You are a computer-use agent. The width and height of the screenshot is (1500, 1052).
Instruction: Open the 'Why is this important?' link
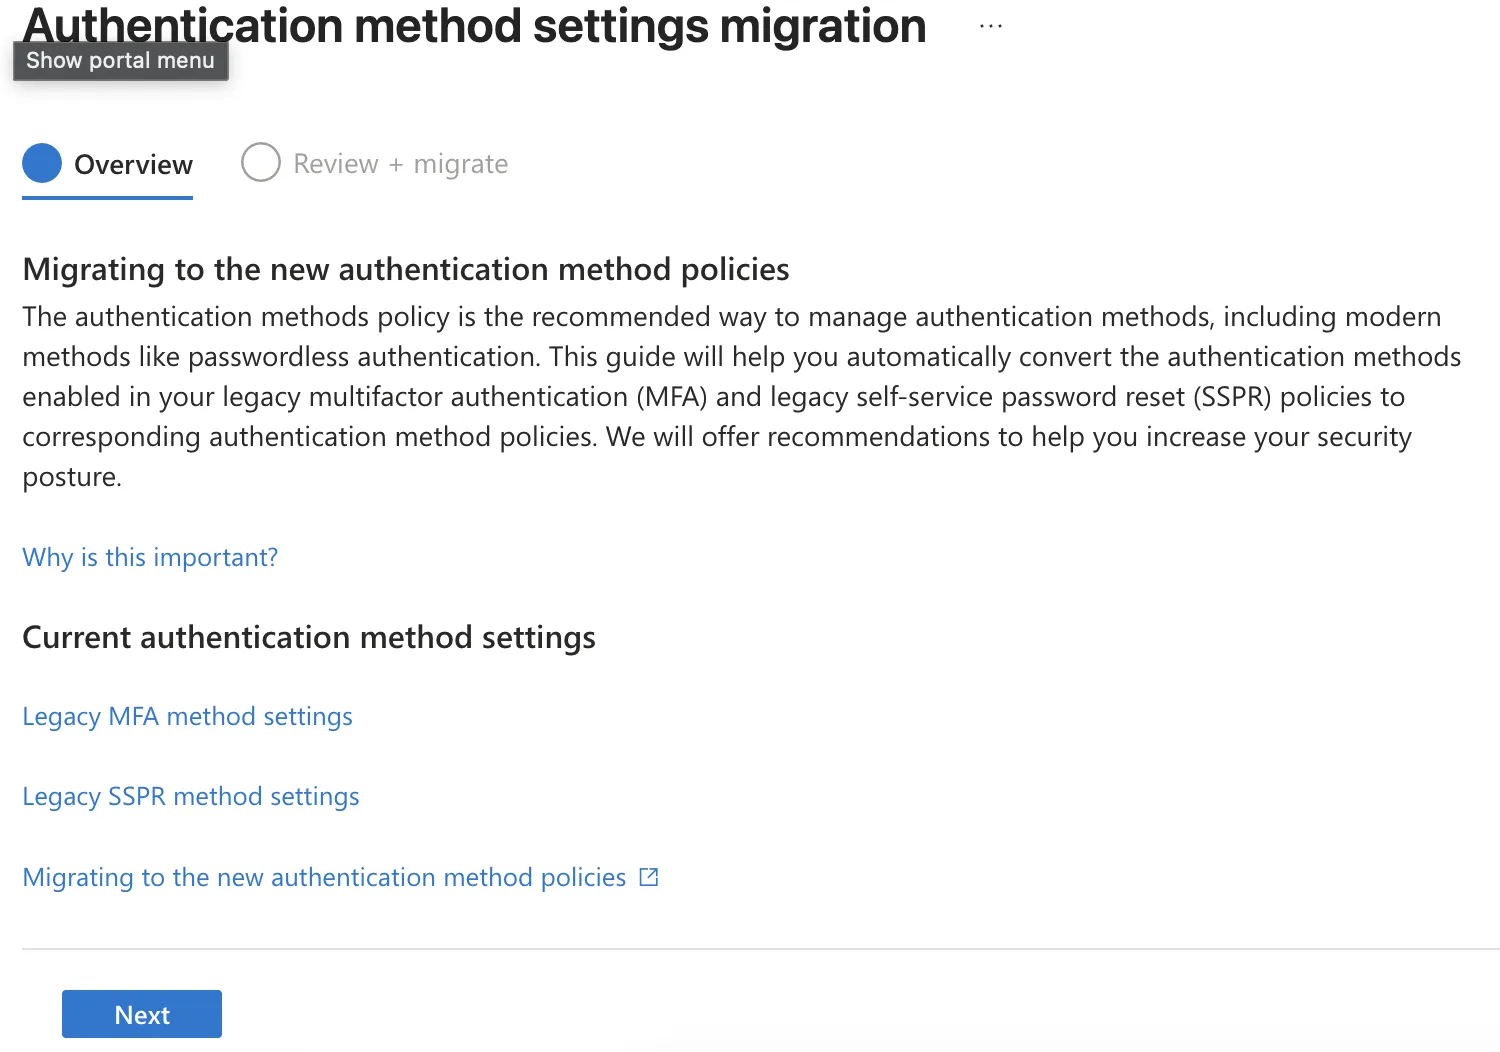pyautogui.click(x=150, y=557)
